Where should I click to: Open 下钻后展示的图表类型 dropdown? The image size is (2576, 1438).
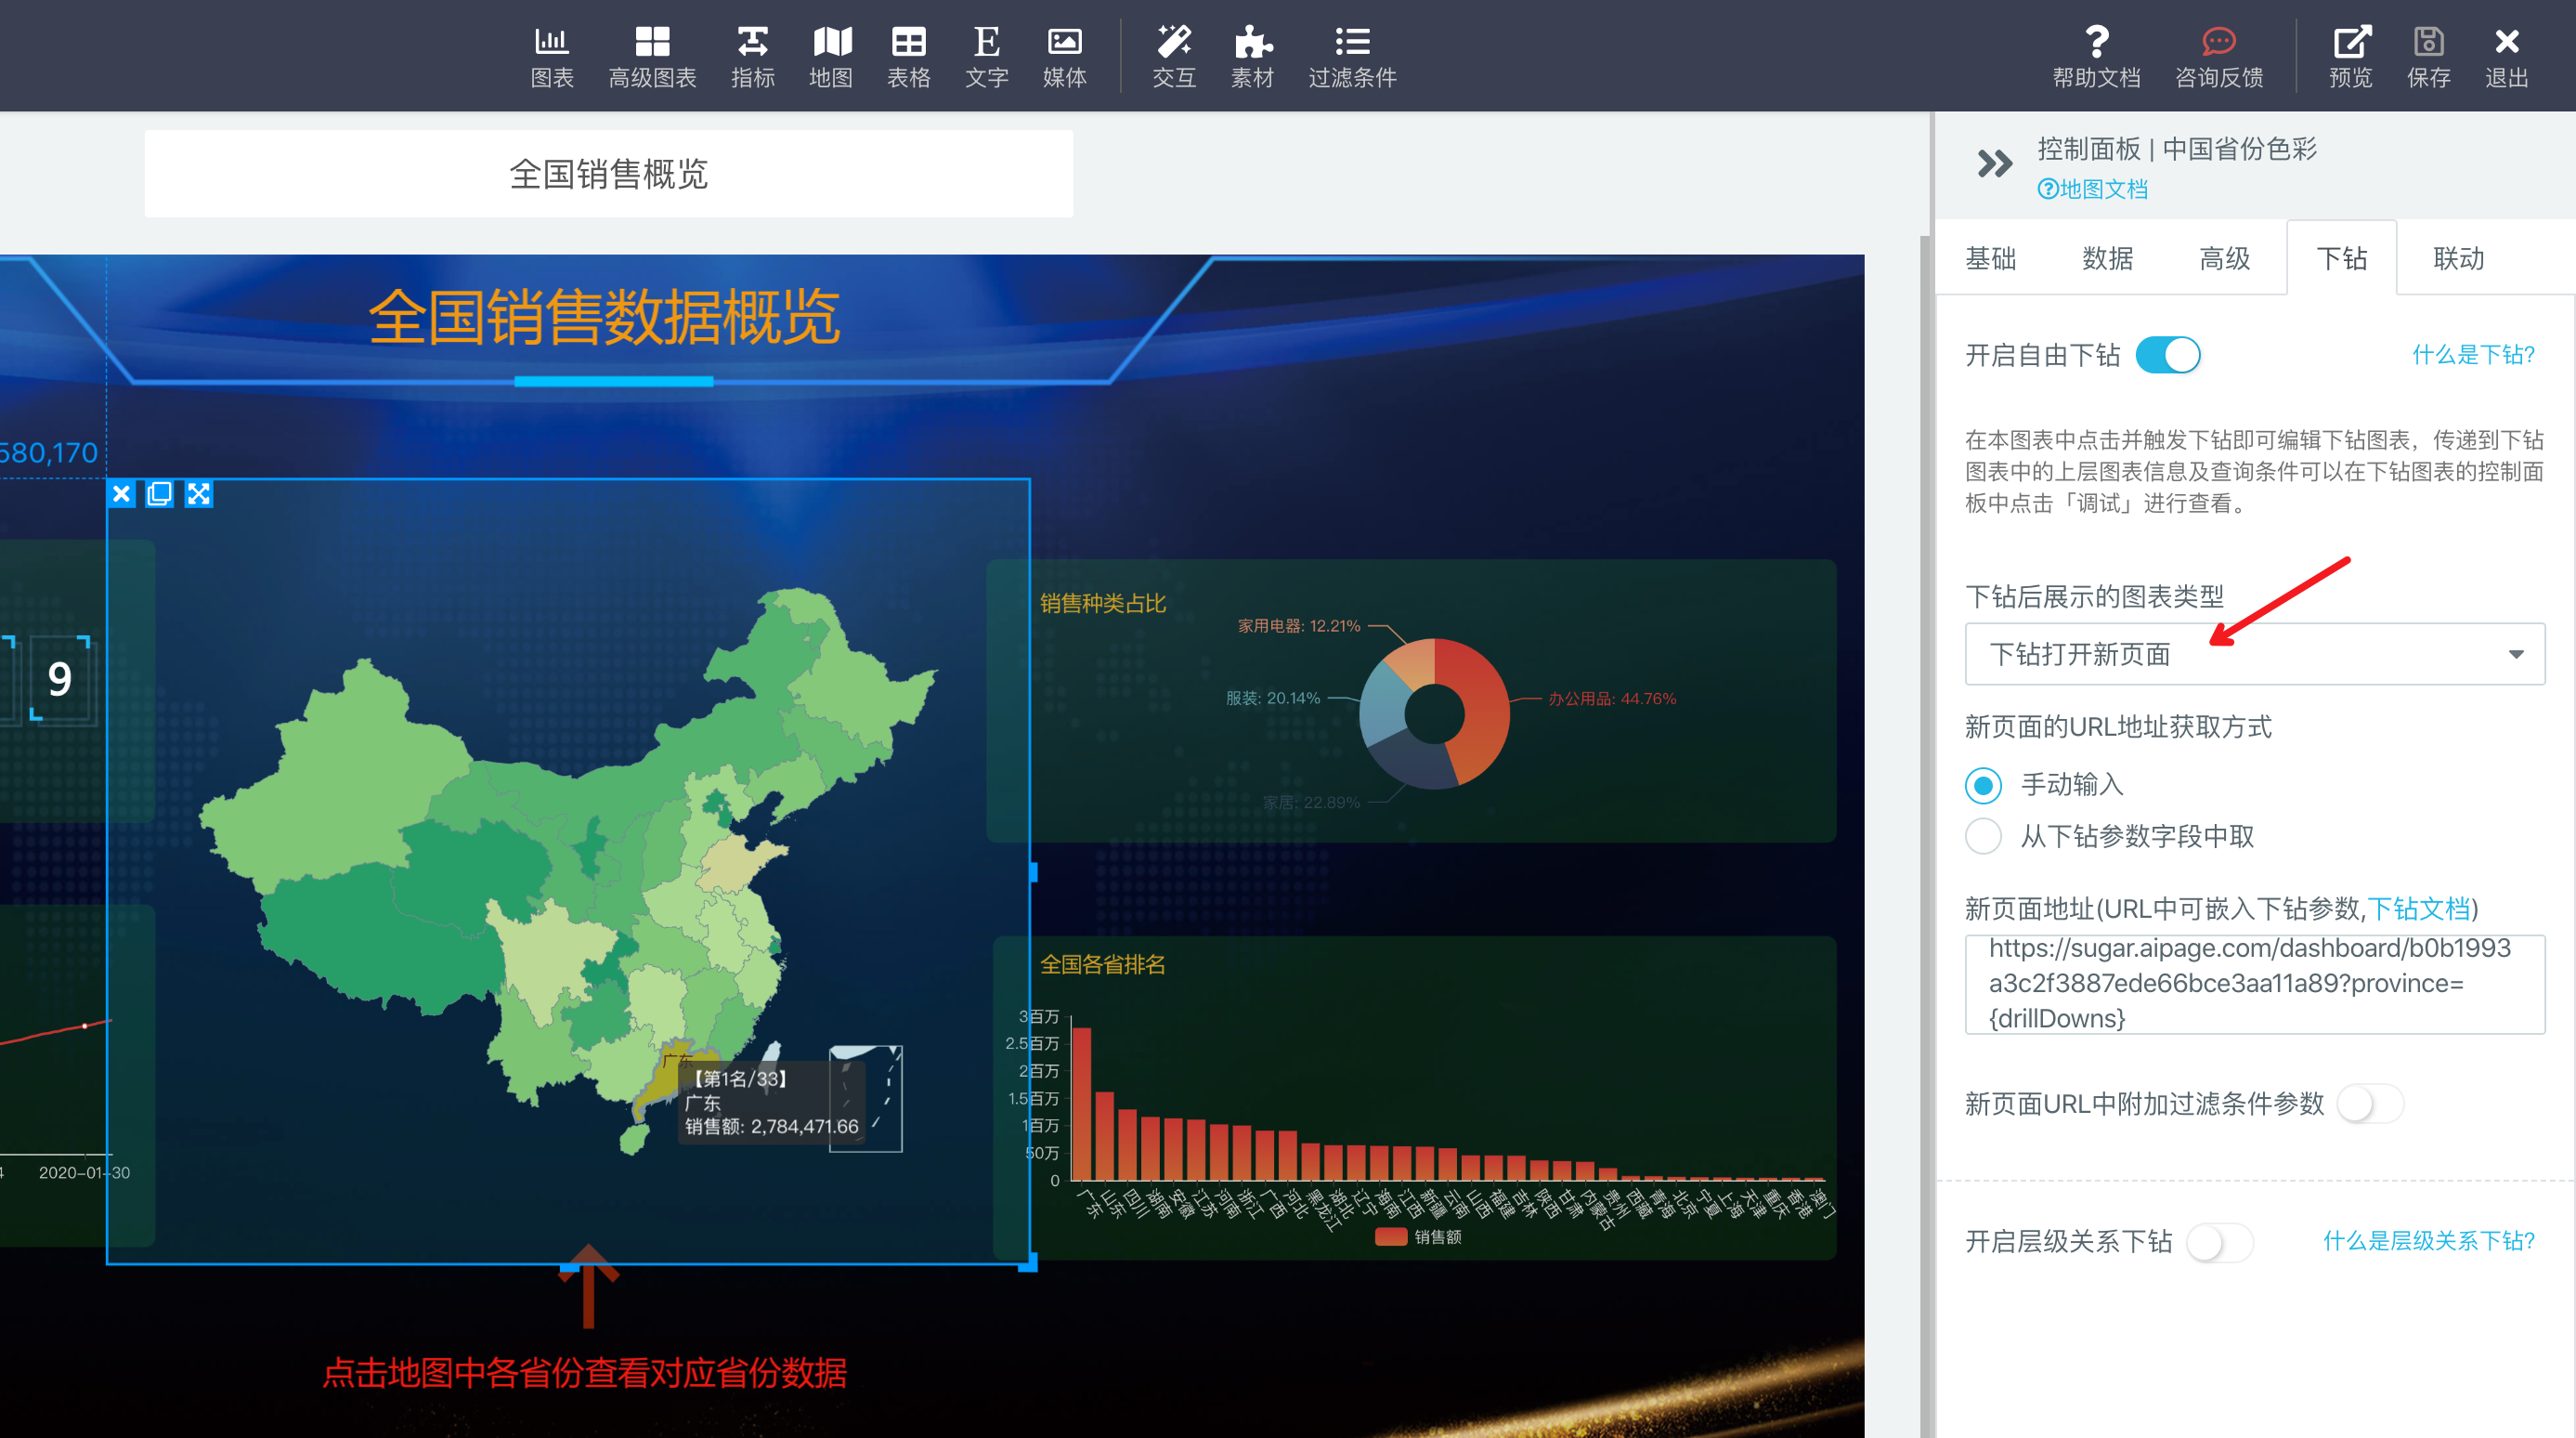[2254, 654]
